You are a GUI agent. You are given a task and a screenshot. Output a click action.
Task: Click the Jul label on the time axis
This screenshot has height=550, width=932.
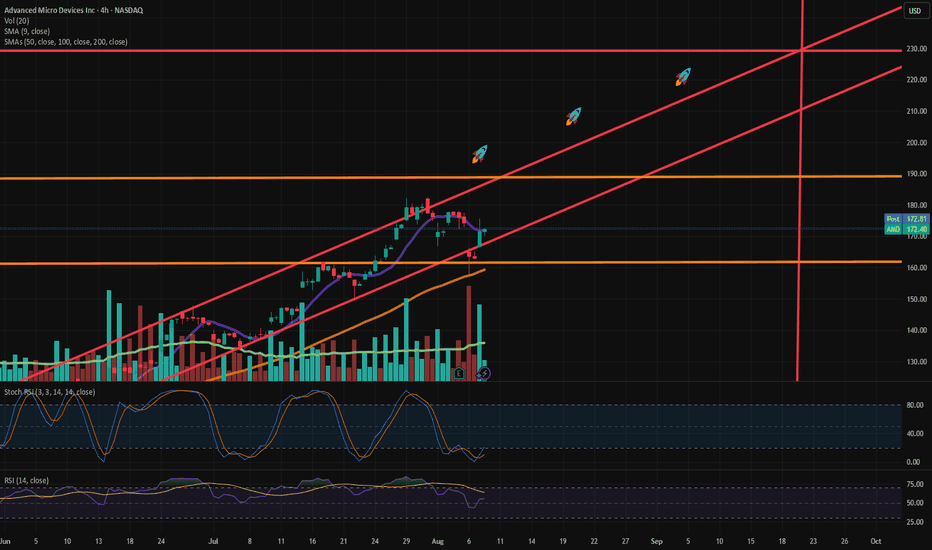pyautogui.click(x=213, y=542)
